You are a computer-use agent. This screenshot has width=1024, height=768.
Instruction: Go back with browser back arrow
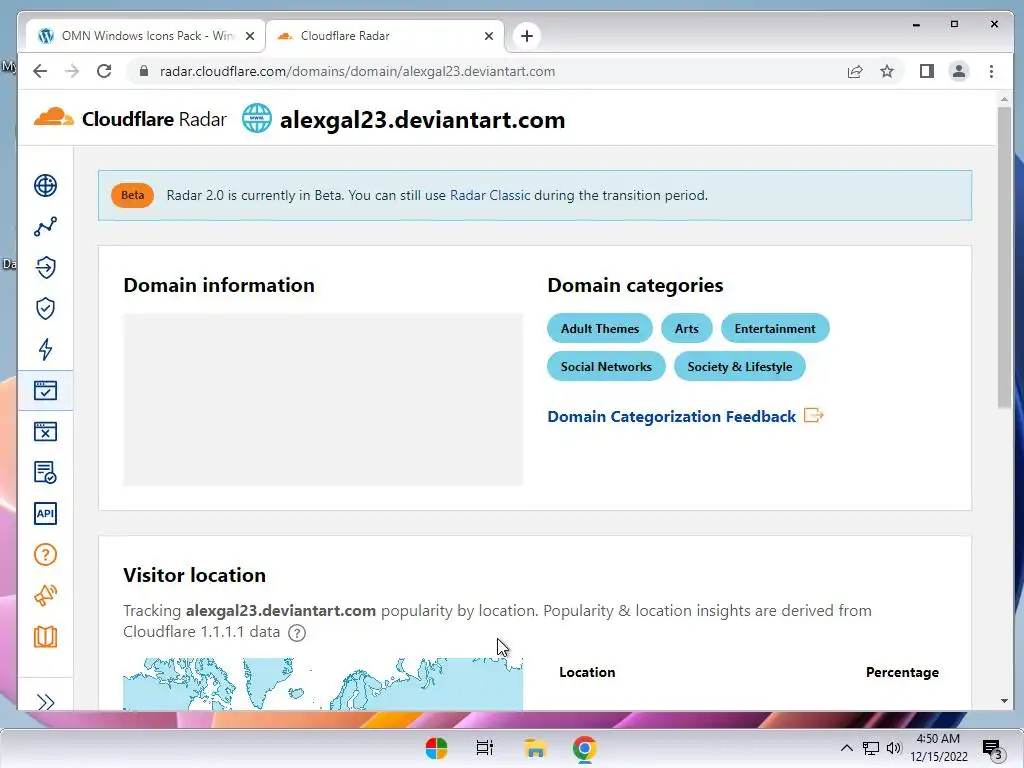[x=40, y=71]
